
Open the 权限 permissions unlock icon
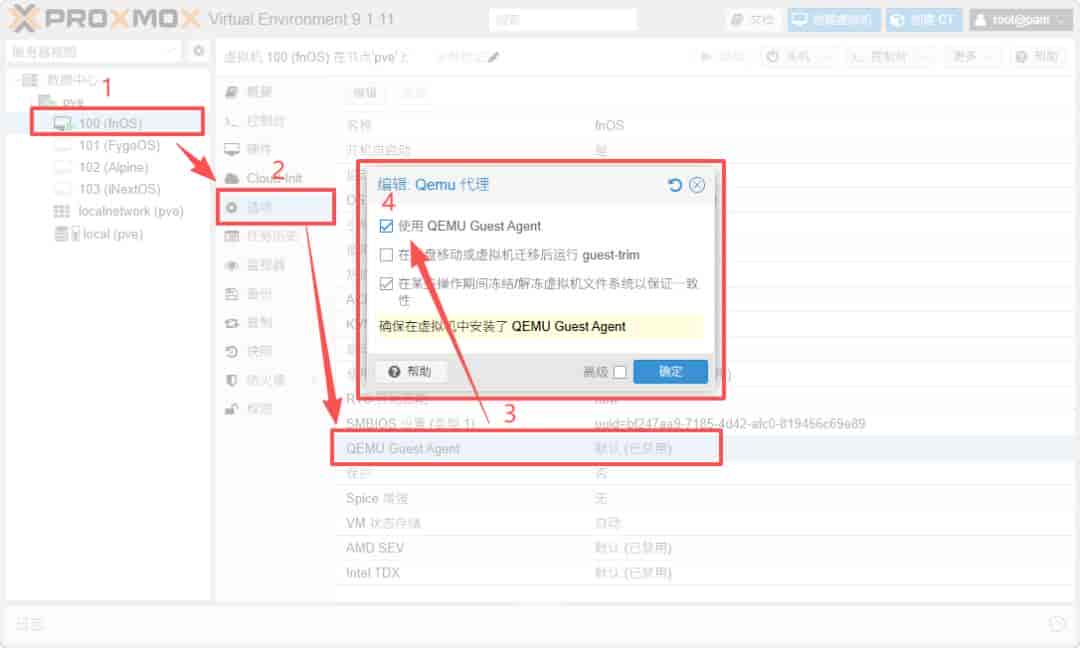231,409
